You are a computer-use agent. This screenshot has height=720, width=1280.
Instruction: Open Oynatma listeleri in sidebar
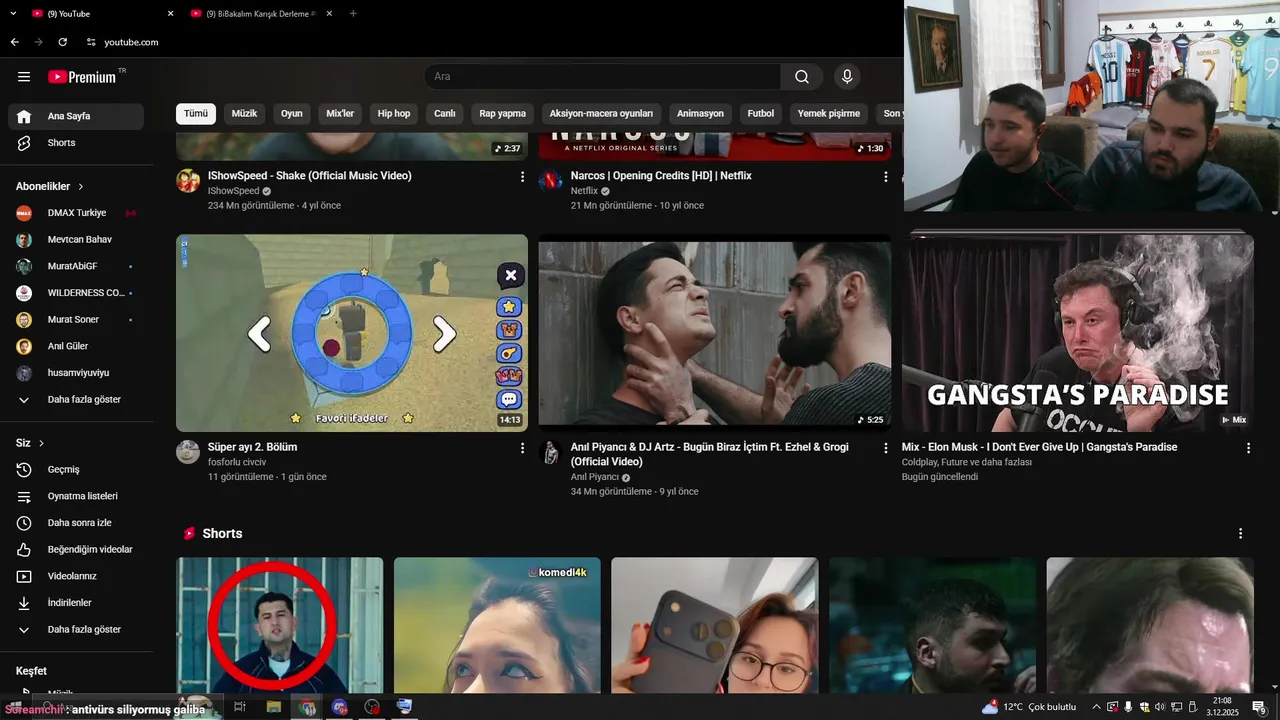point(76,496)
